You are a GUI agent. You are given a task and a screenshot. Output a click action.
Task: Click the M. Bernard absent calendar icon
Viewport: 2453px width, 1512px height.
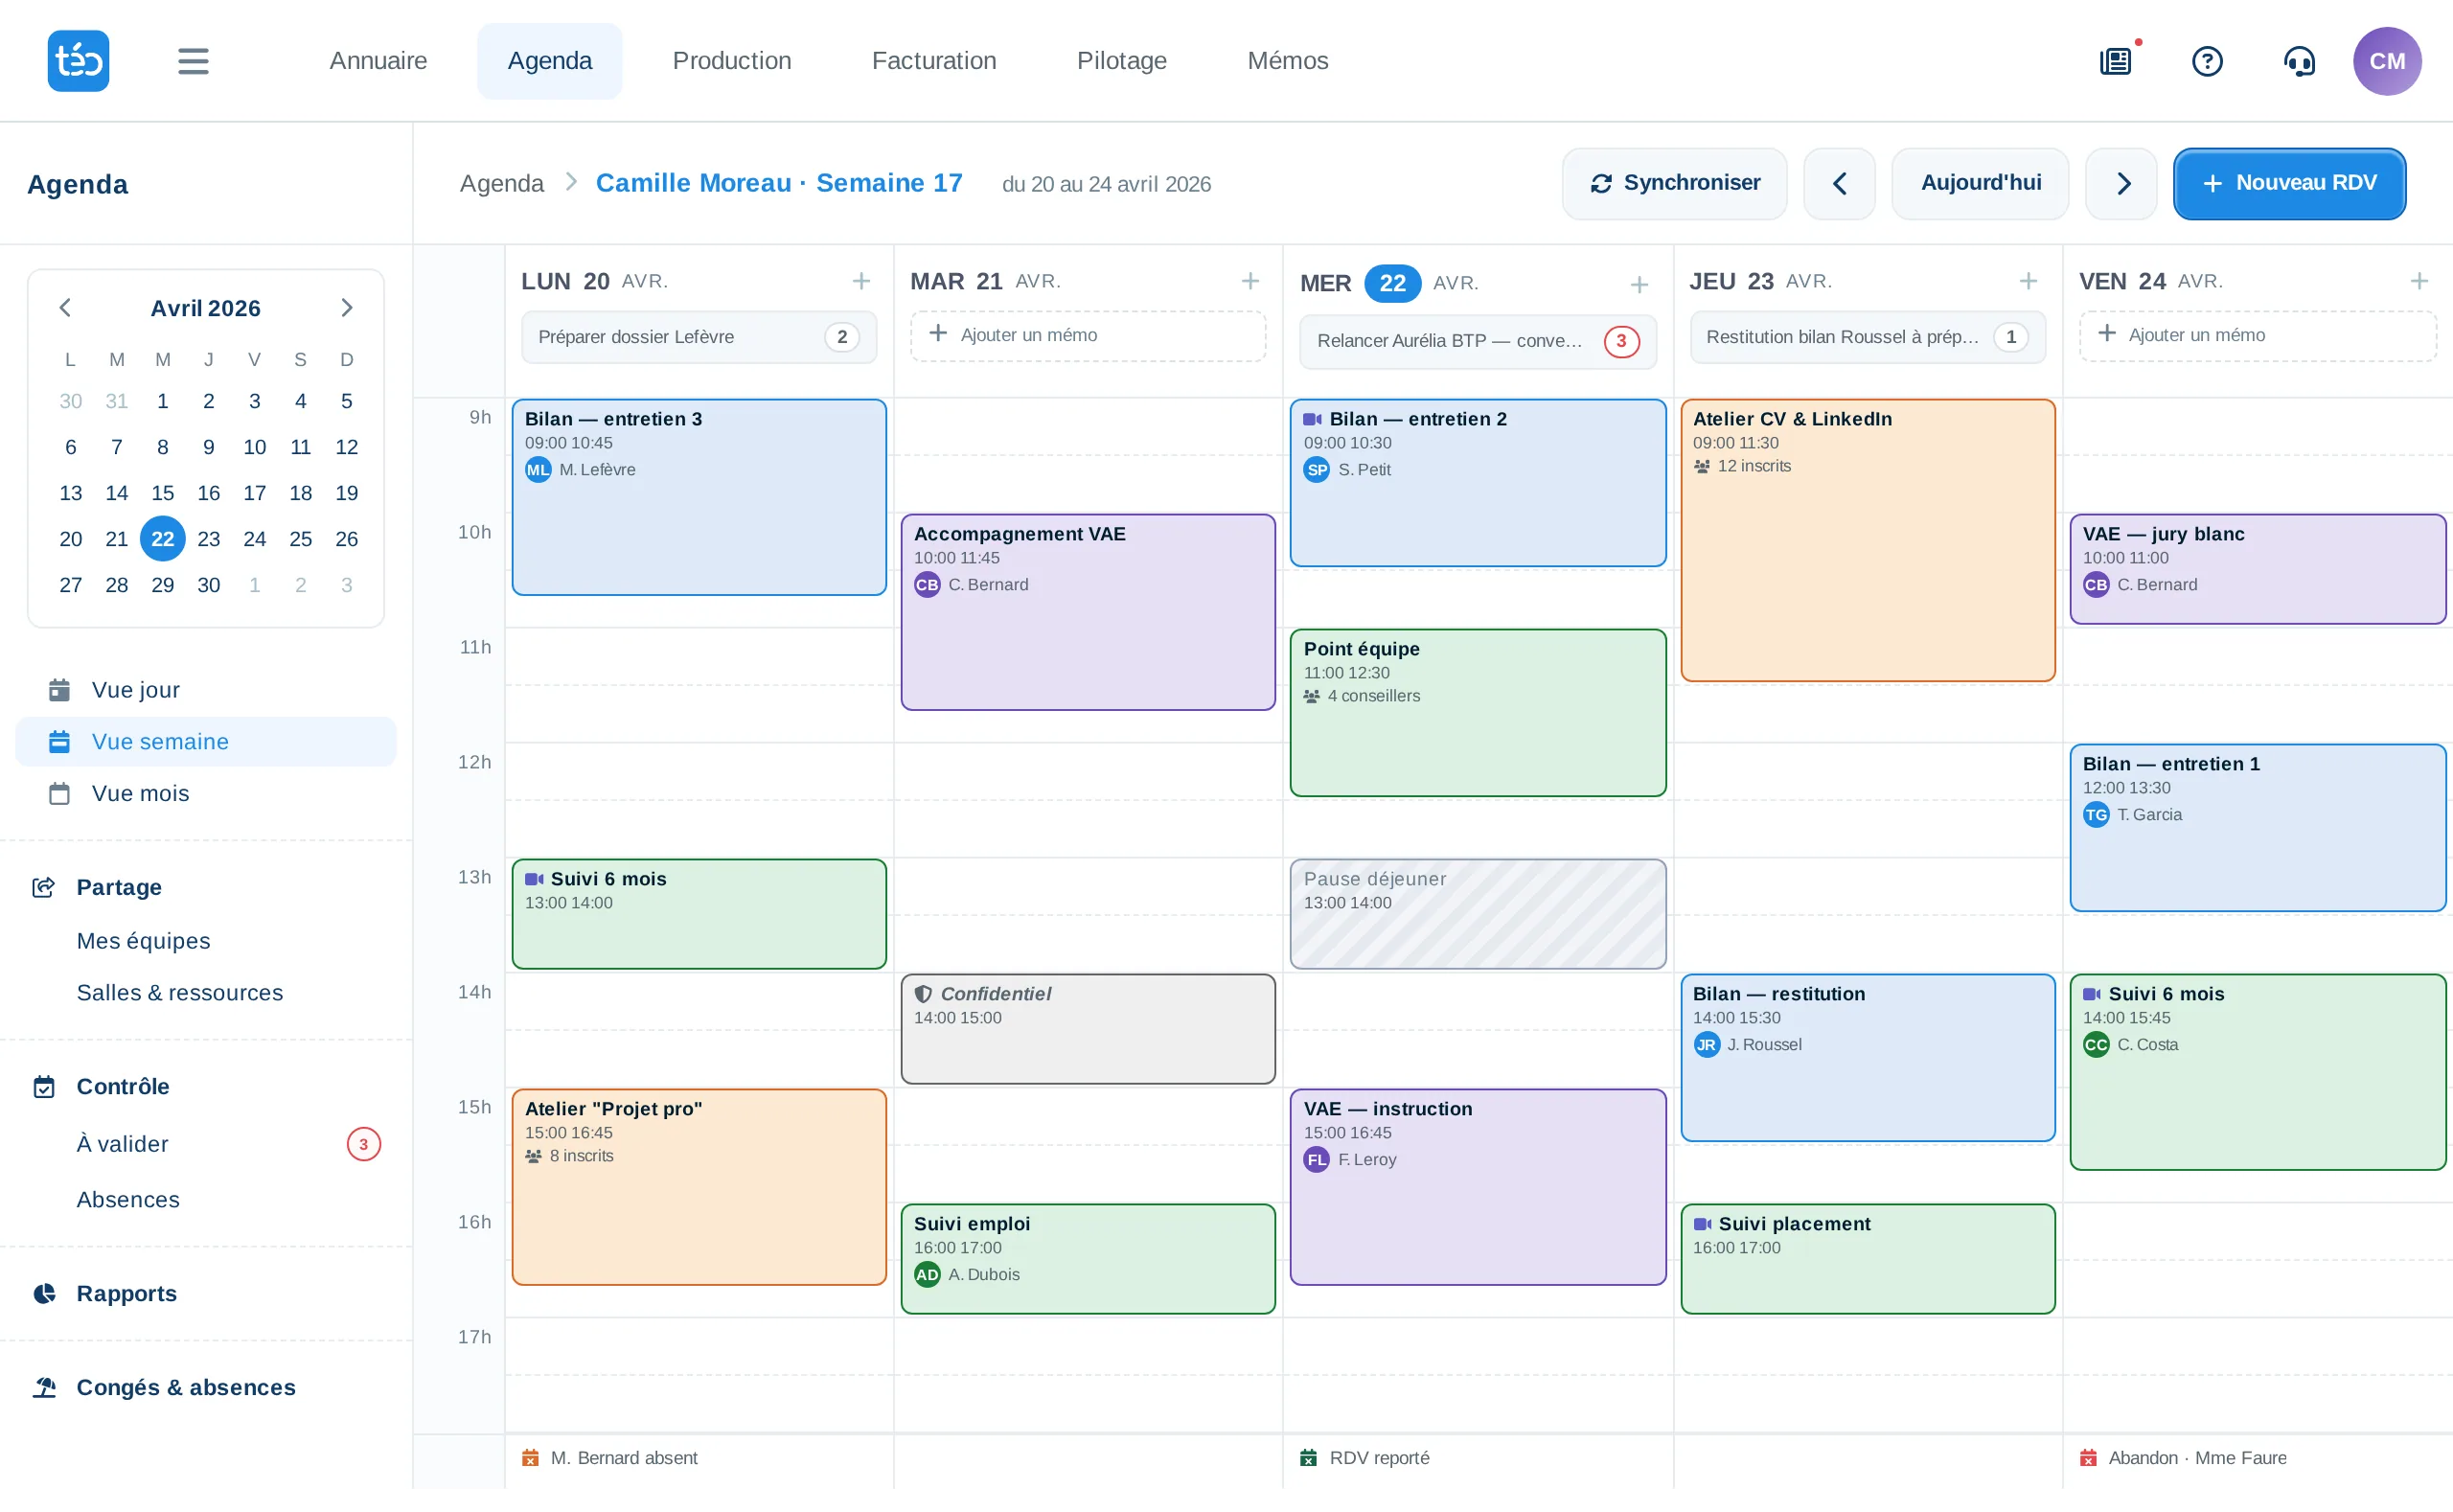pyautogui.click(x=530, y=1458)
